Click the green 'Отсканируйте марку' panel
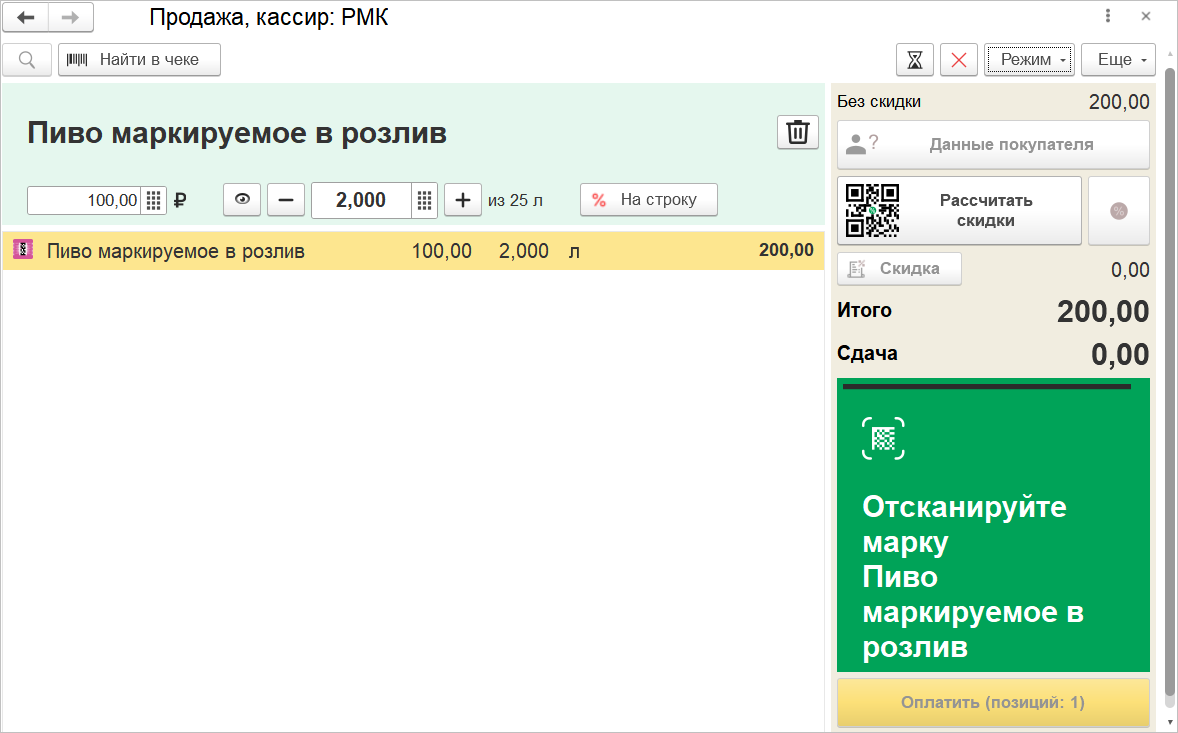 point(993,525)
